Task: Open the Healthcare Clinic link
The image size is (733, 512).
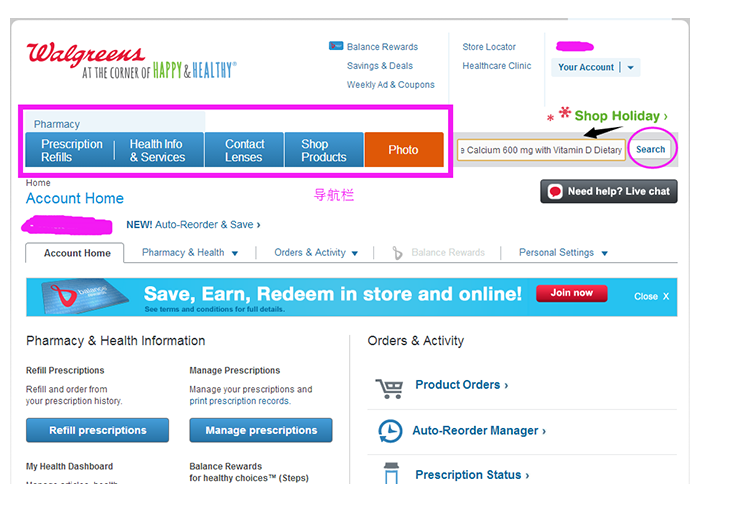Action: click(x=496, y=66)
